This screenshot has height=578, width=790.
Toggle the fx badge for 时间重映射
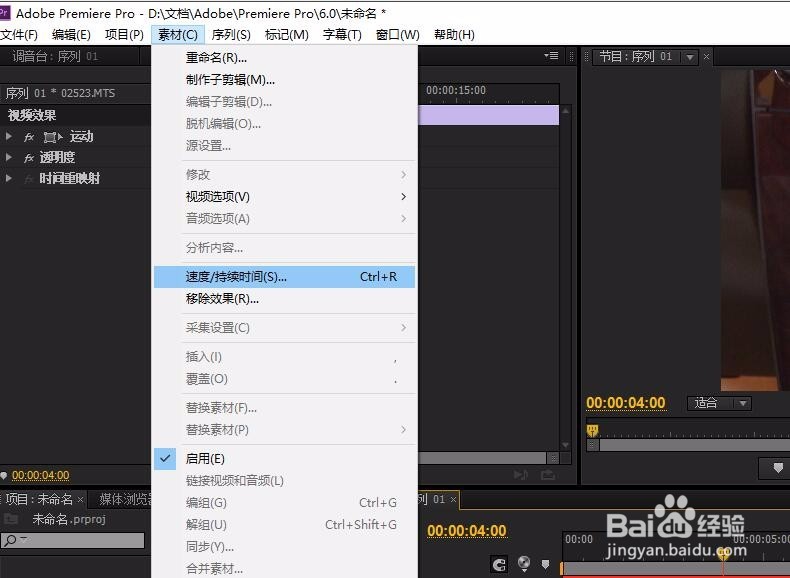29,178
